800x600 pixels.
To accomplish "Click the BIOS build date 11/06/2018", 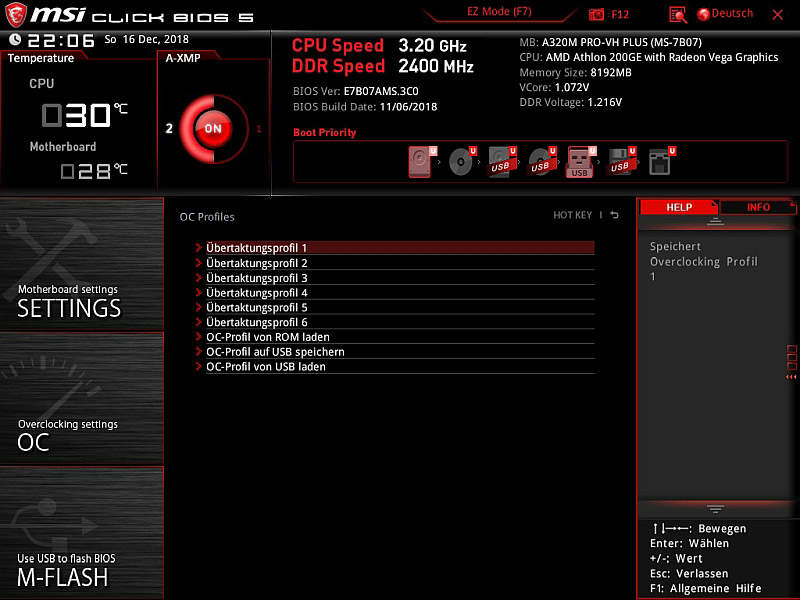I will click(409, 107).
